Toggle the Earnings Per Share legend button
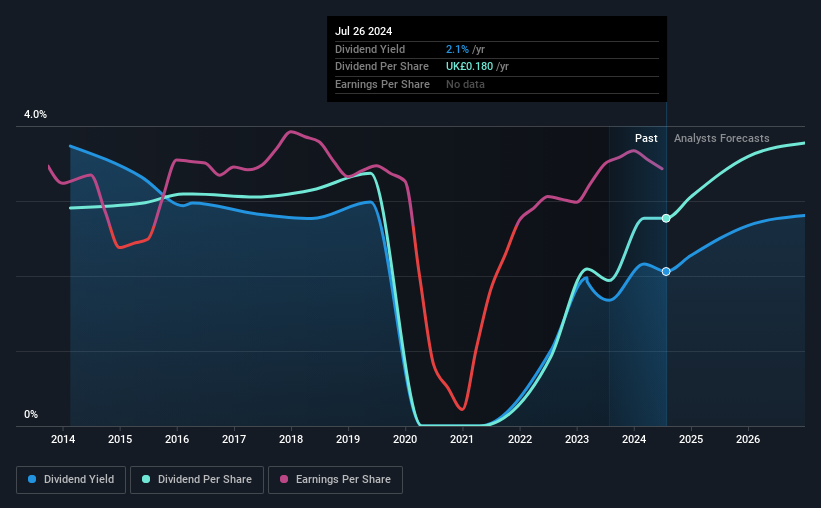The height and width of the screenshot is (508, 821). (335, 480)
